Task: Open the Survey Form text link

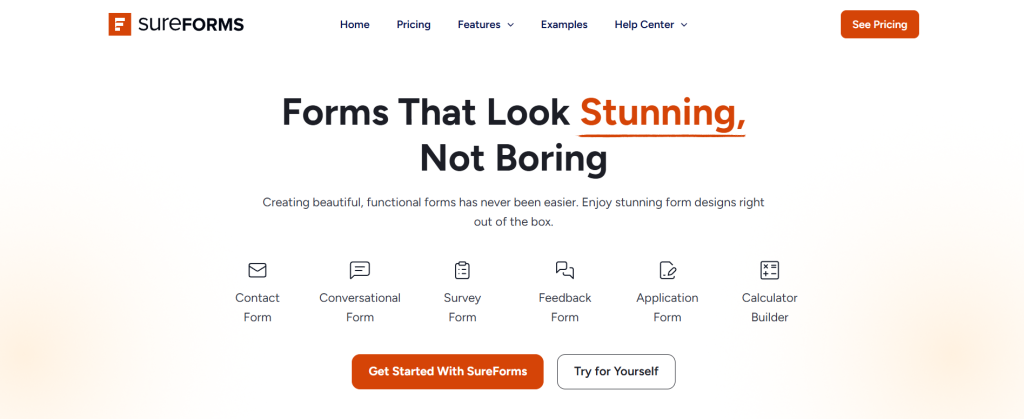Action: click(x=462, y=307)
